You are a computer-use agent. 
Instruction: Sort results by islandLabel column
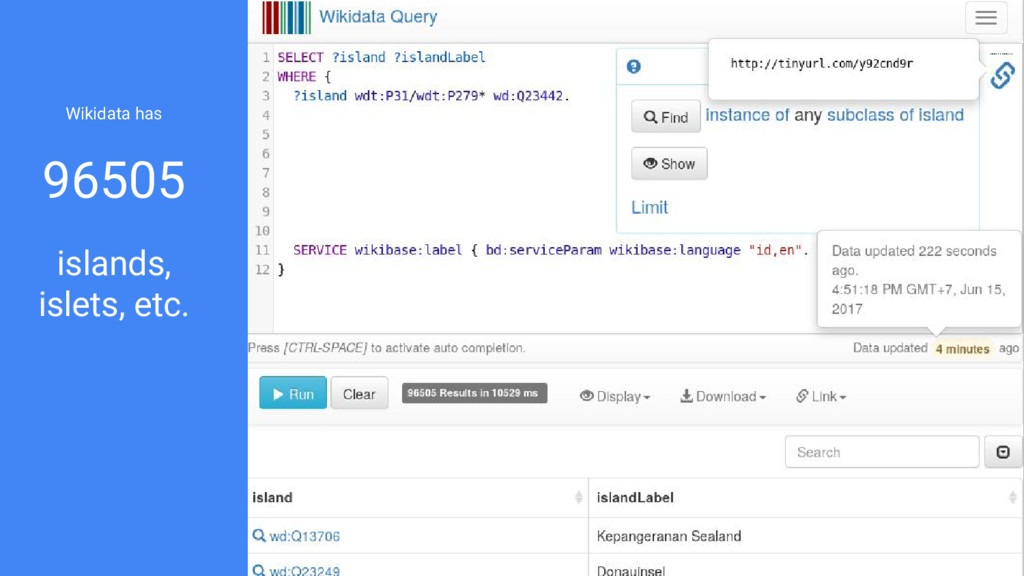tap(1013, 498)
